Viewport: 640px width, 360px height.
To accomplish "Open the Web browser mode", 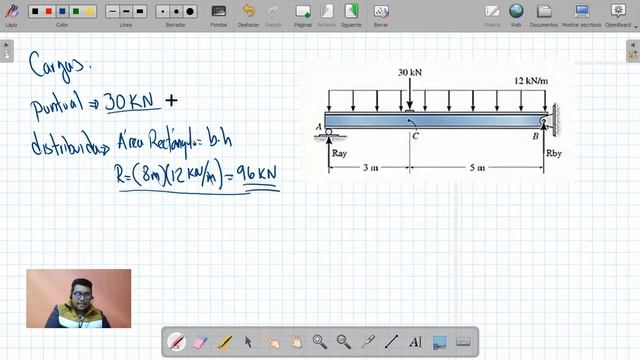I will pyautogui.click(x=516, y=11).
